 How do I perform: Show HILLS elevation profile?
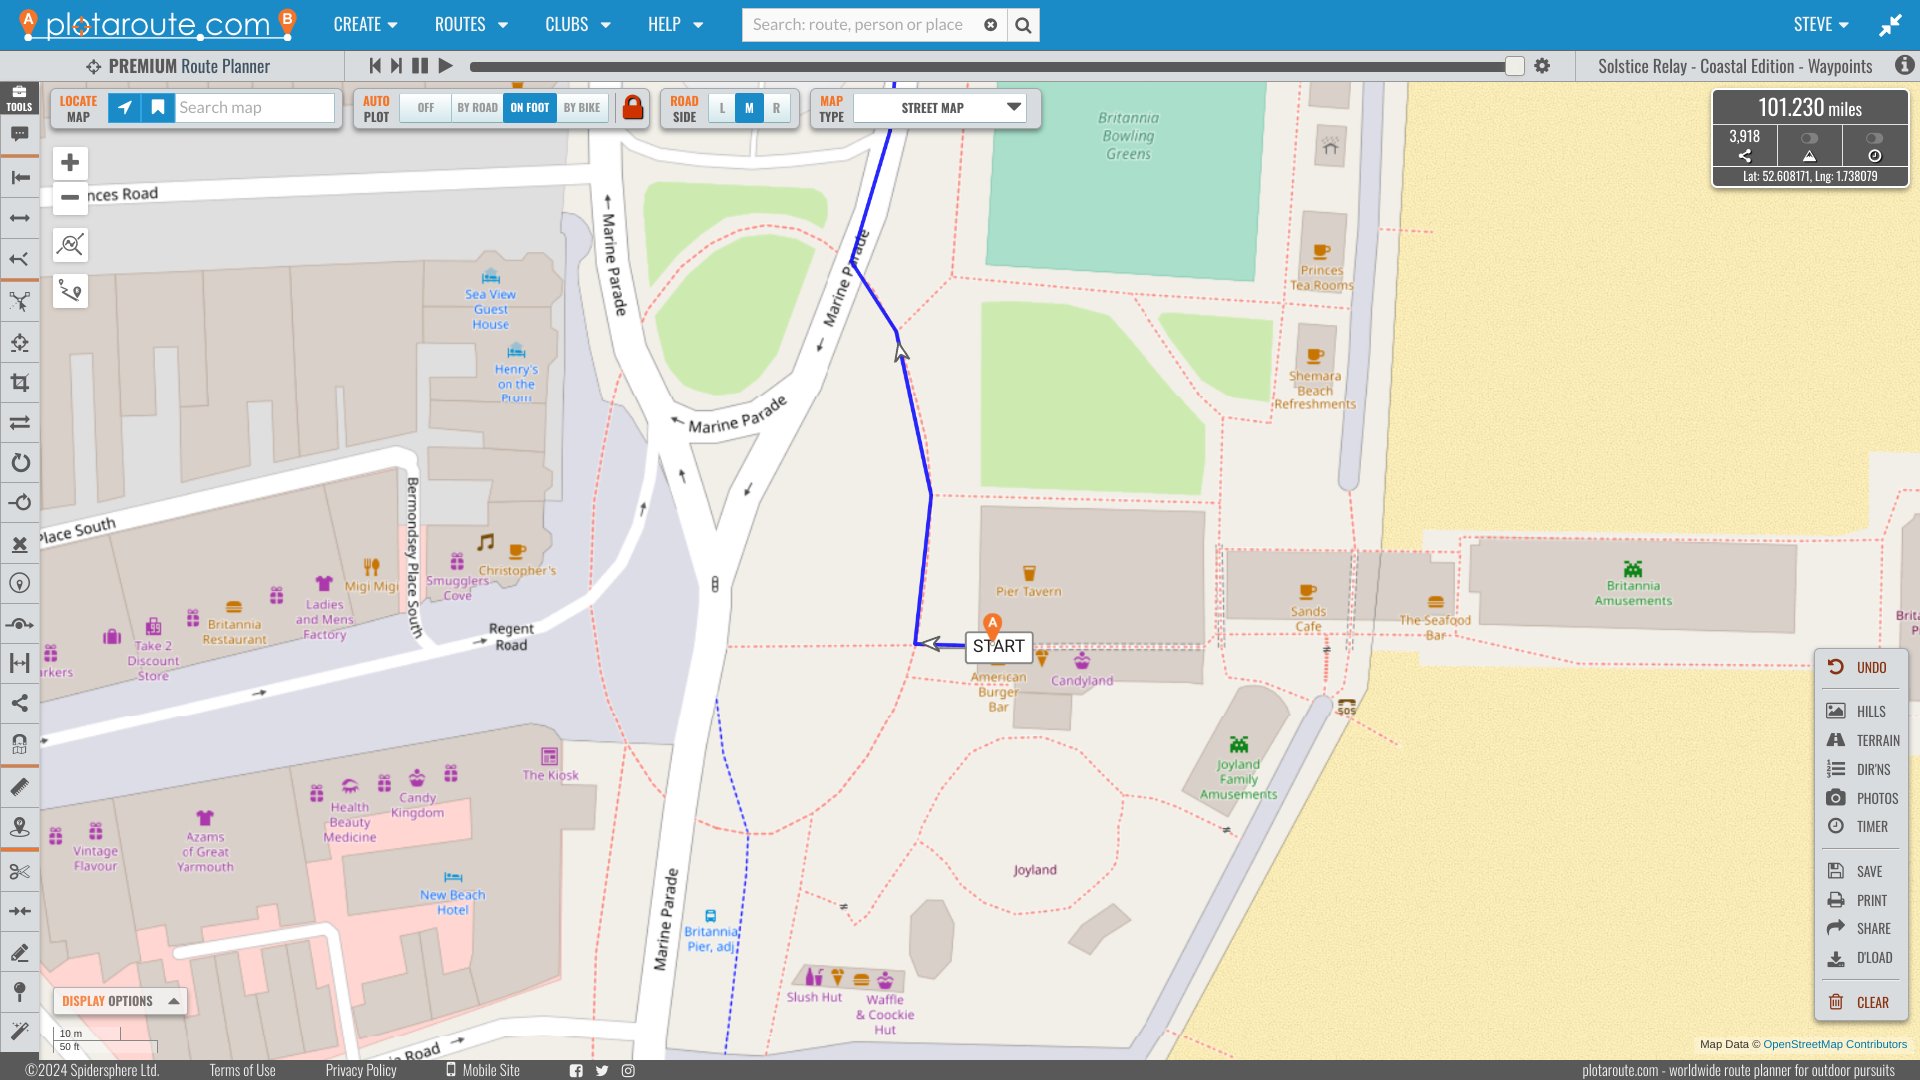coord(1860,711)
